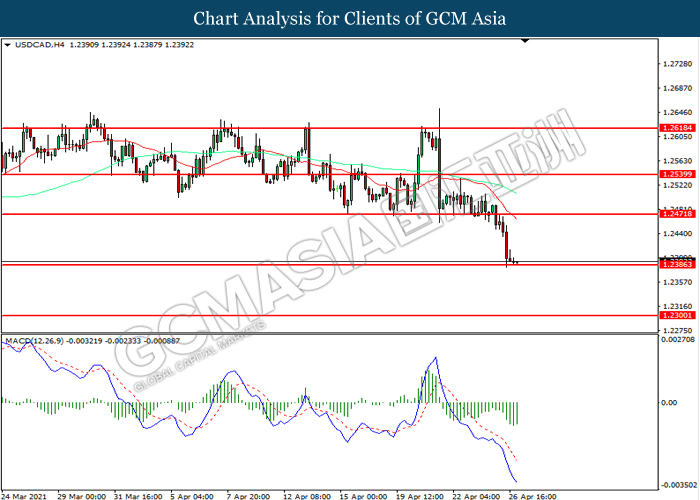Click the 1.26184 red price label

[678, 128]
